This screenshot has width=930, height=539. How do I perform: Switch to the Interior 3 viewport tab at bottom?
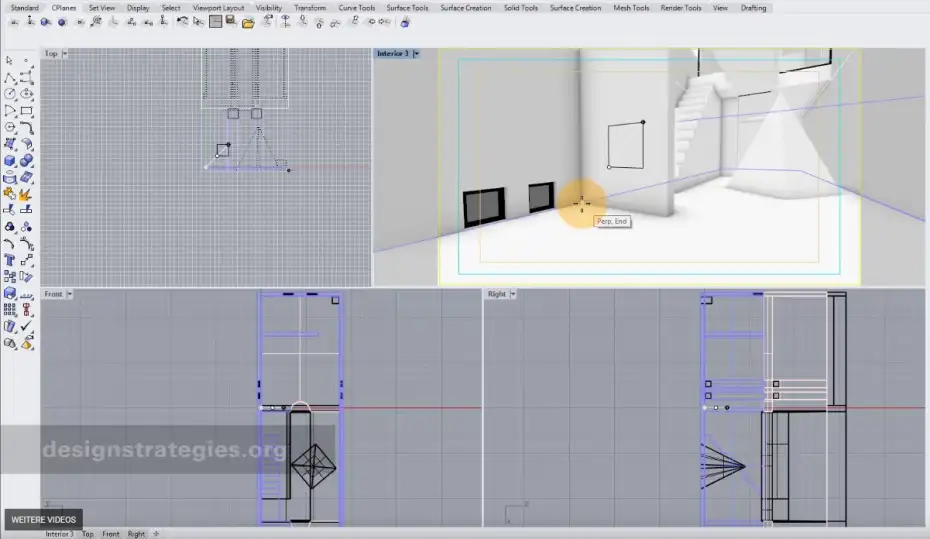(x=59, y=534)
